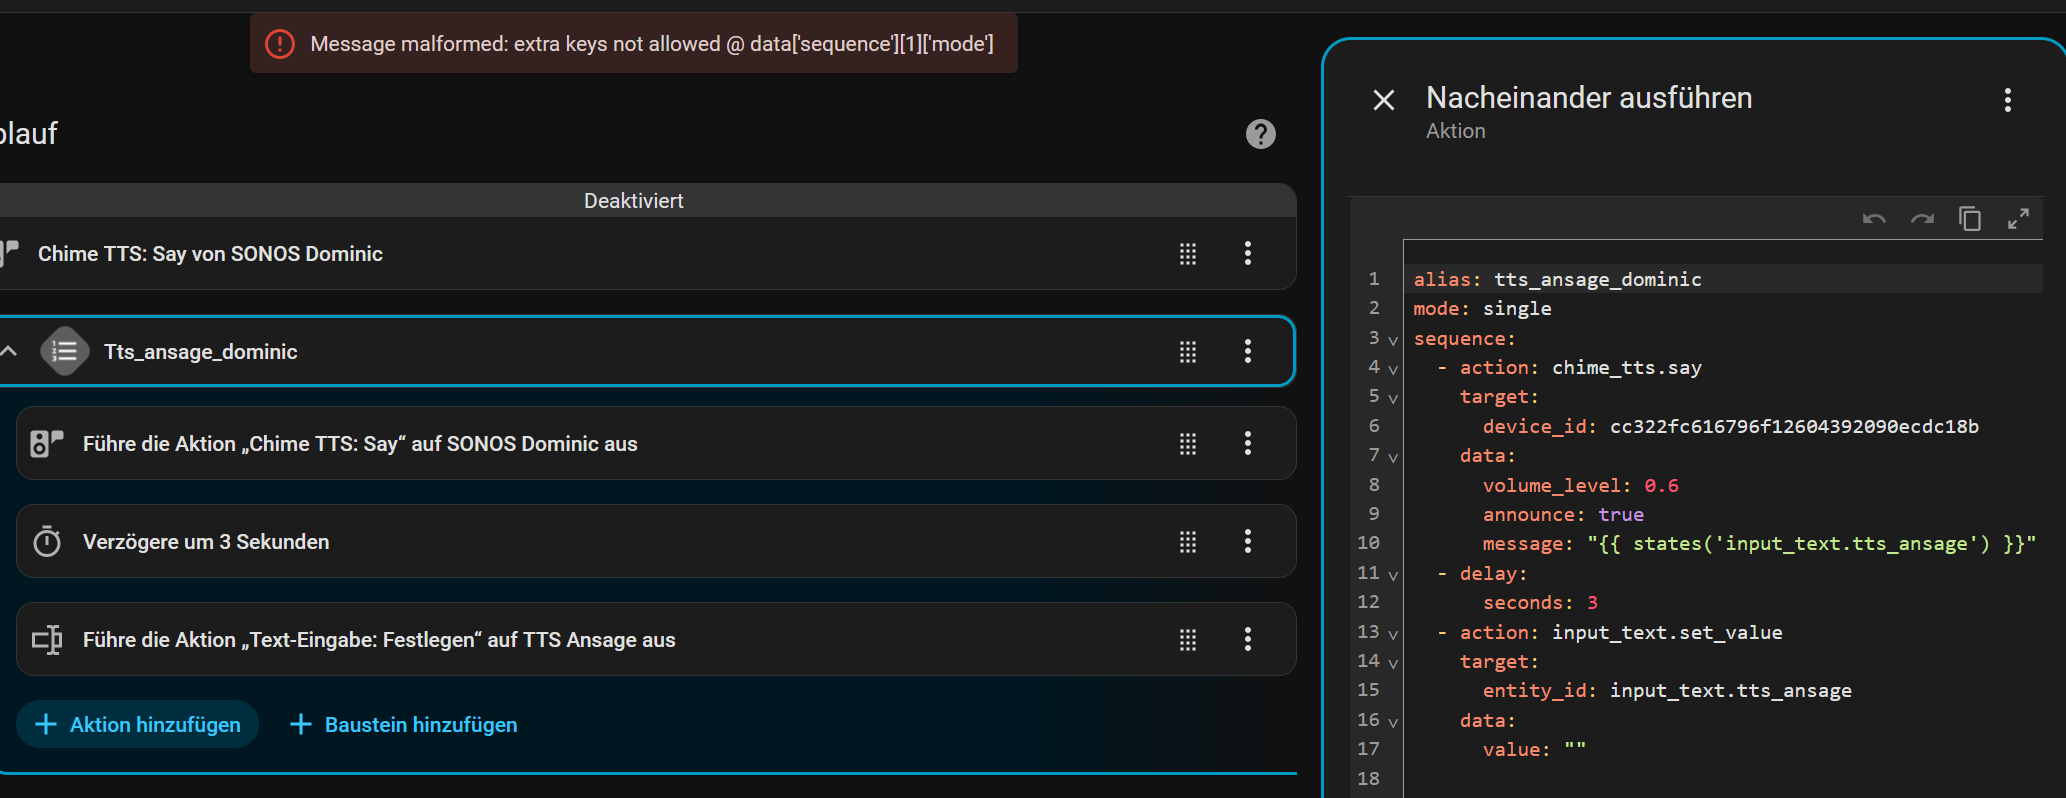Expand the YAML editor to fullscreen
The width and height of the screenshot is (2066, 798).
click(x=2018, y=219)
